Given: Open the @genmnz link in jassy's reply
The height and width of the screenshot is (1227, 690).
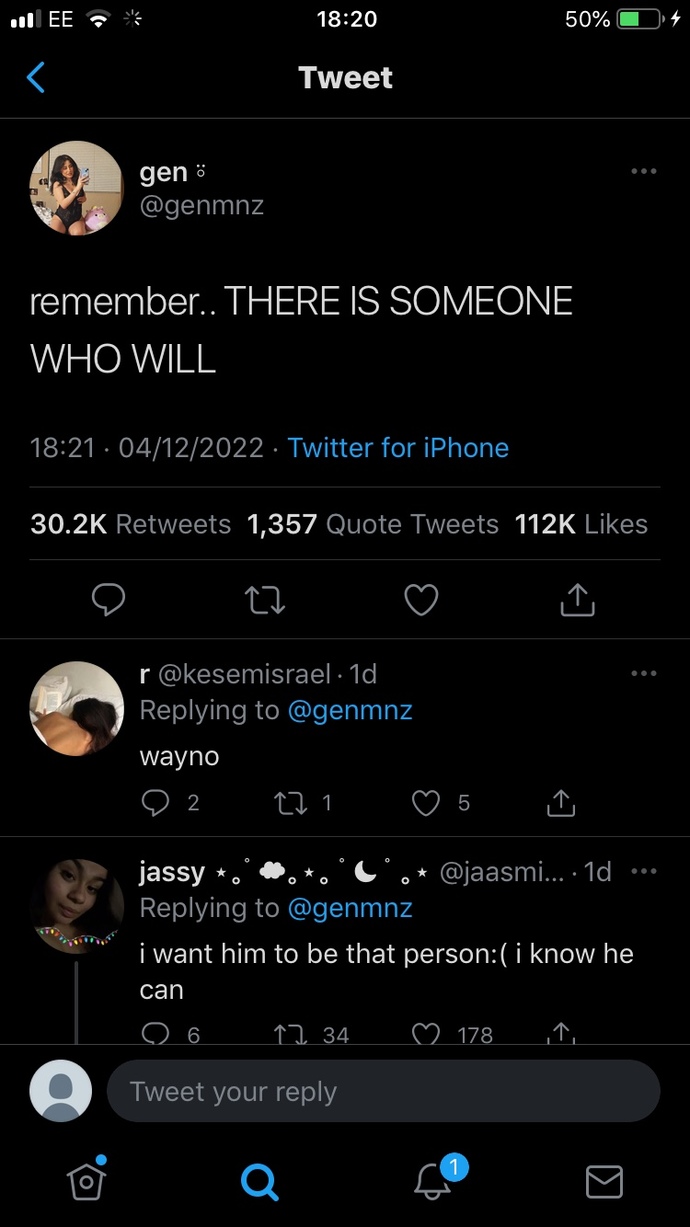Looking at the screenshot, I should coord(350,908).
